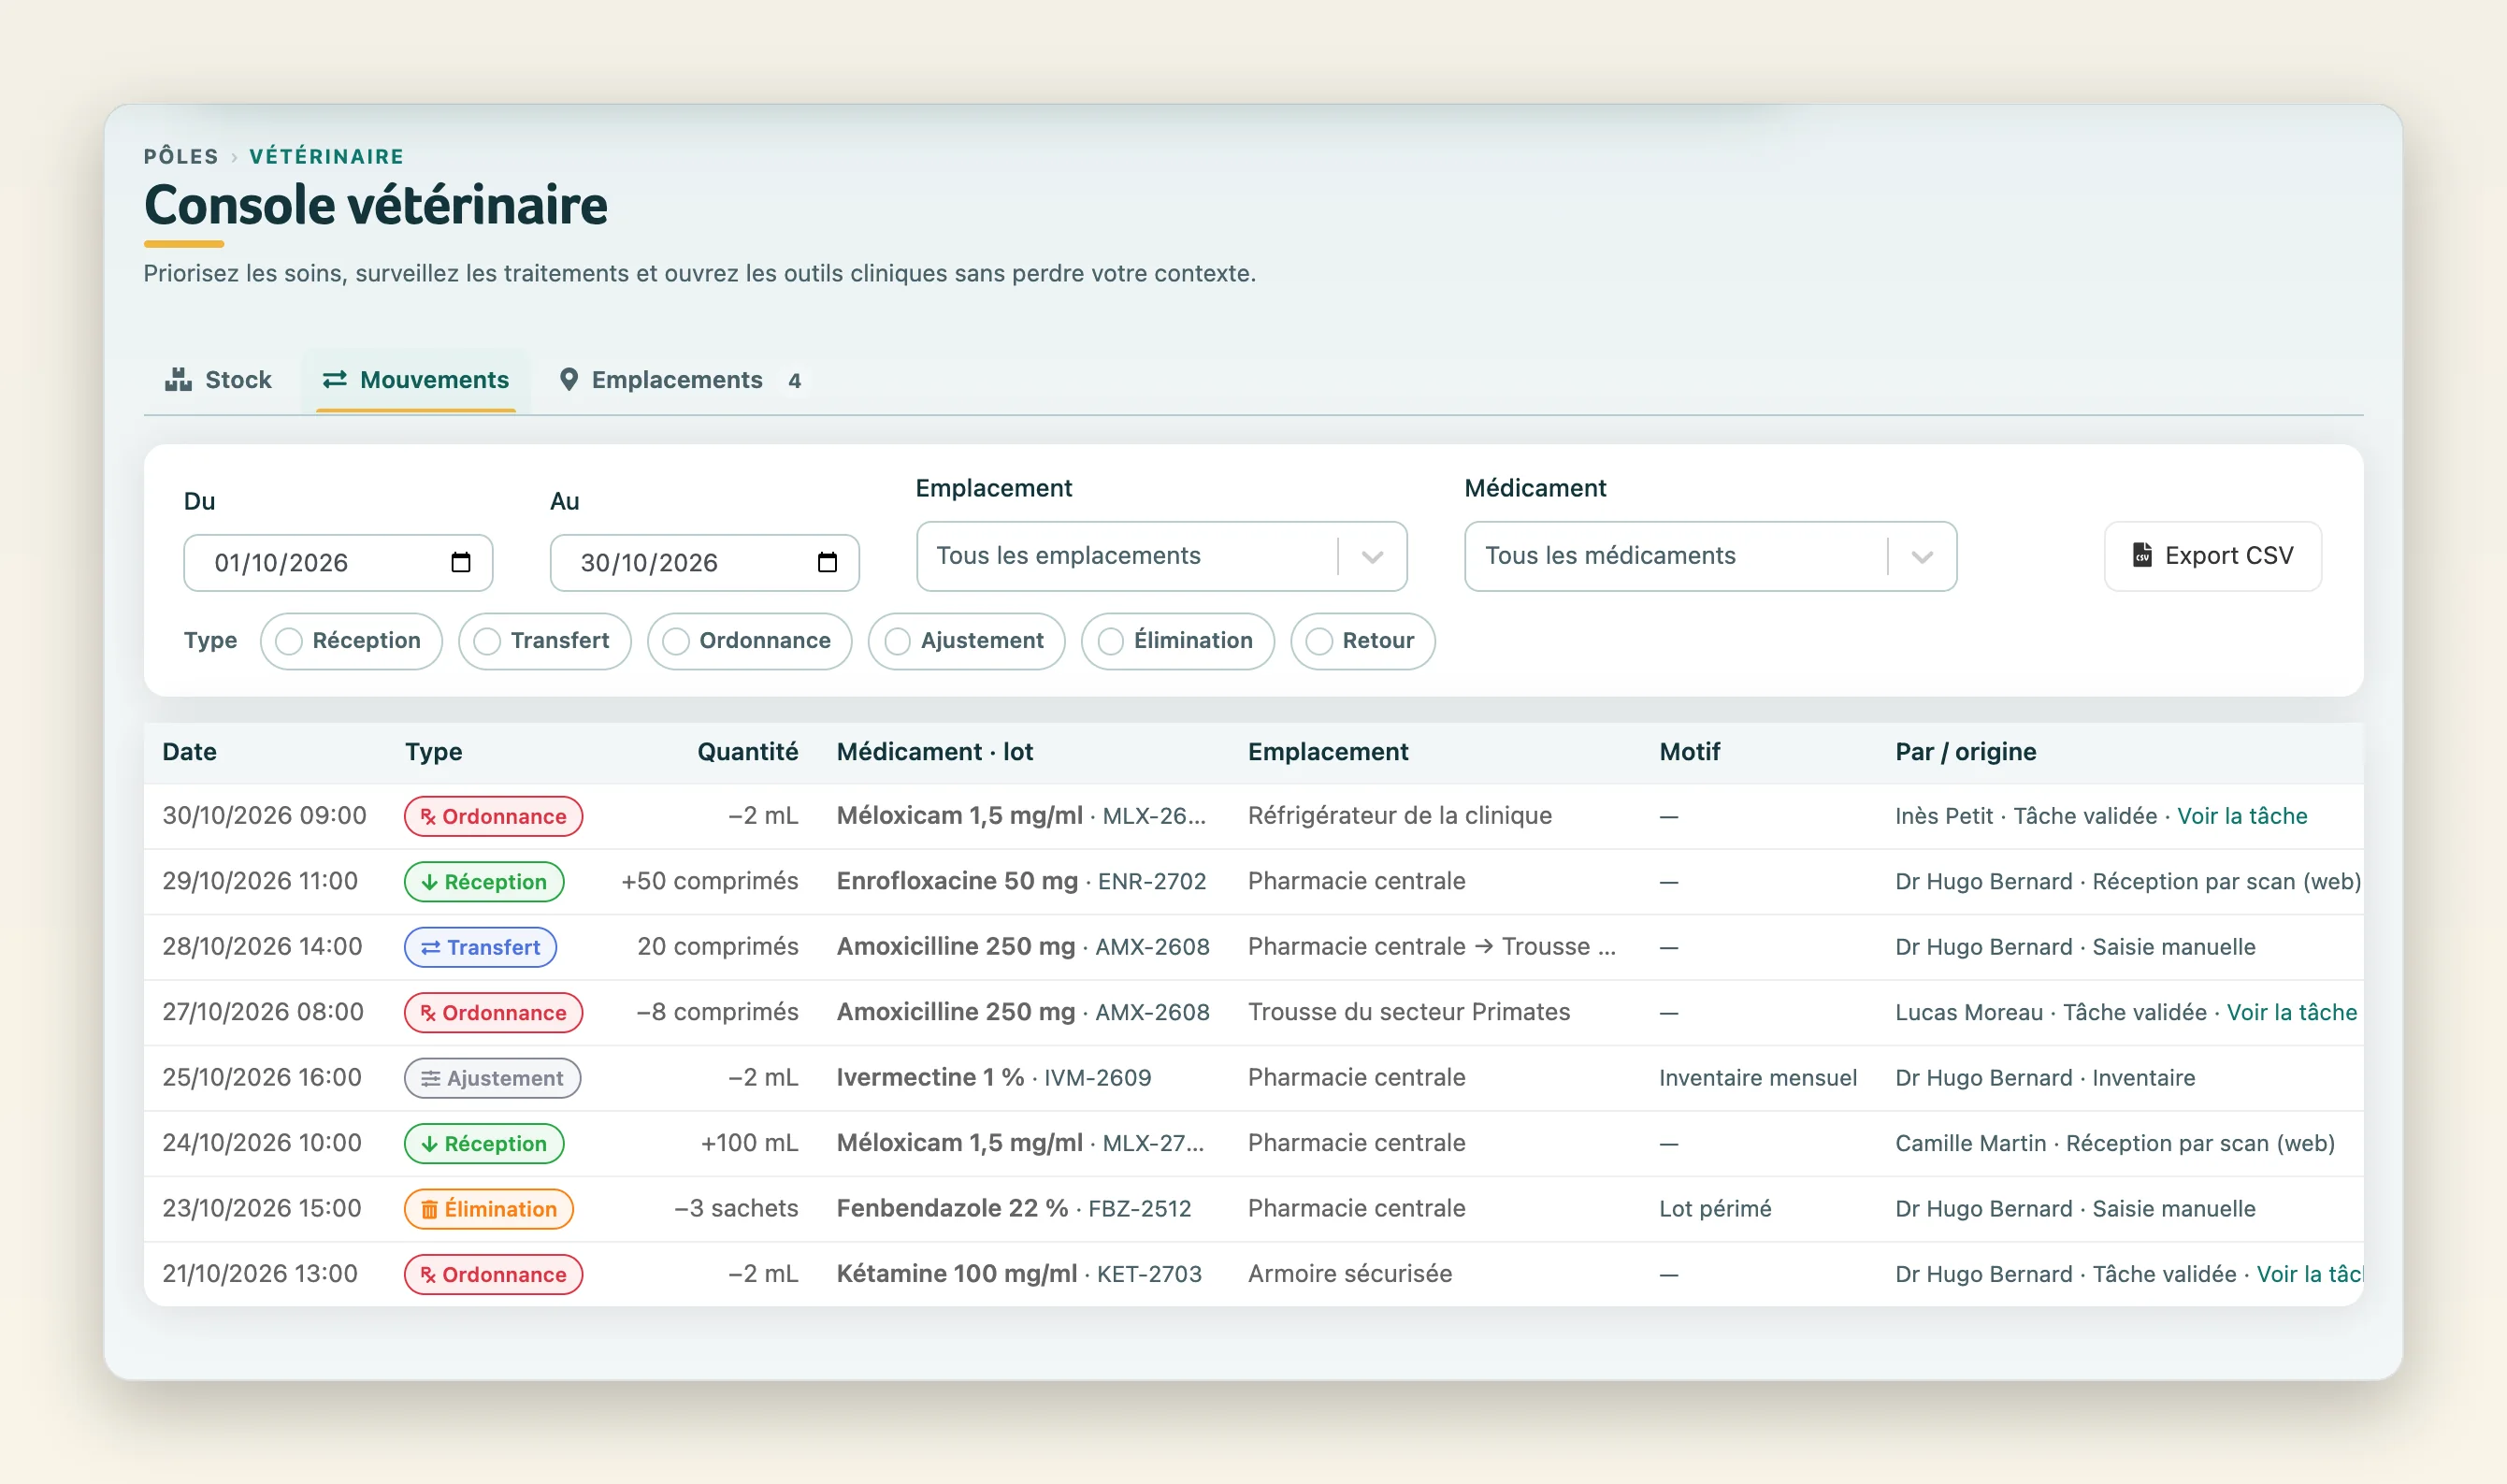Open the Tous les médicaments dropdown
Screen dimensions: 2507x1484
(x=1710, y=556)
